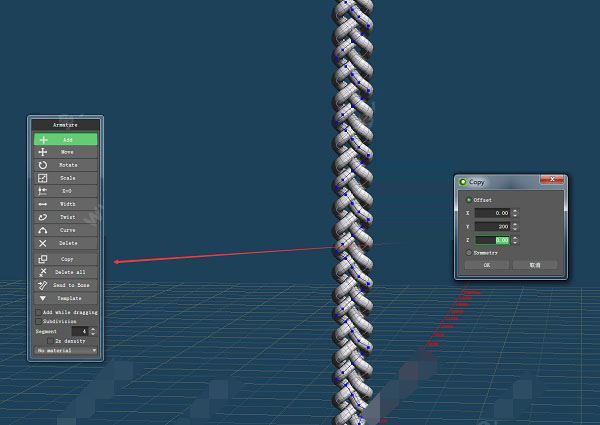The height and width of the screenshot is (425, 600).
Task: Toggle the Subdivision checkbox
Action: pos(38,321)
